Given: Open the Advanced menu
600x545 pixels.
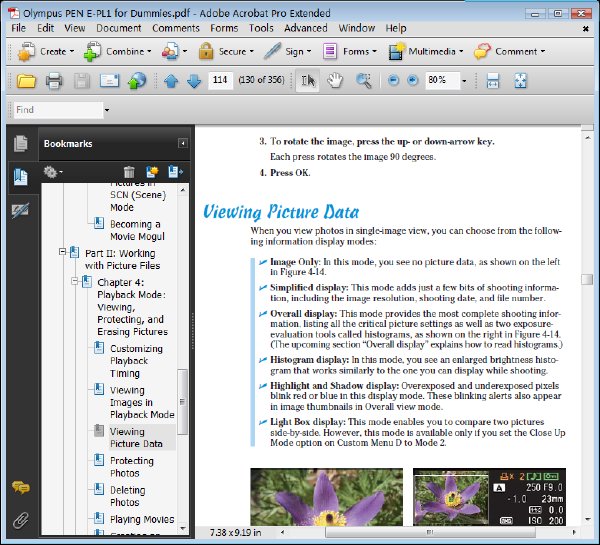Looking at the screenshot, I should [305, 28].
